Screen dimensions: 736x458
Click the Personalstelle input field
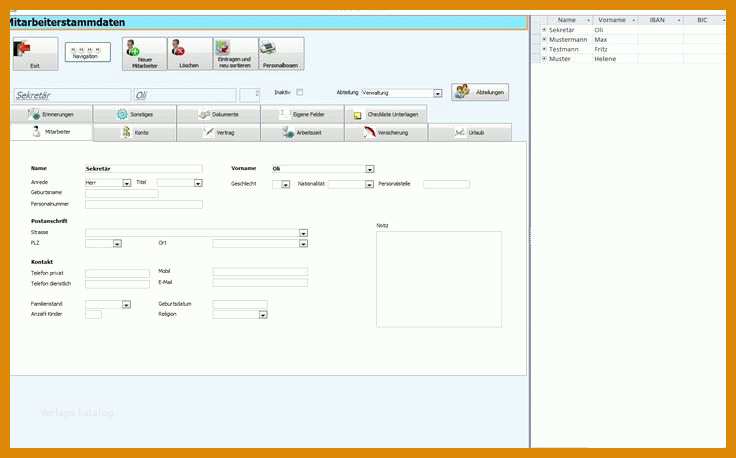446,184
